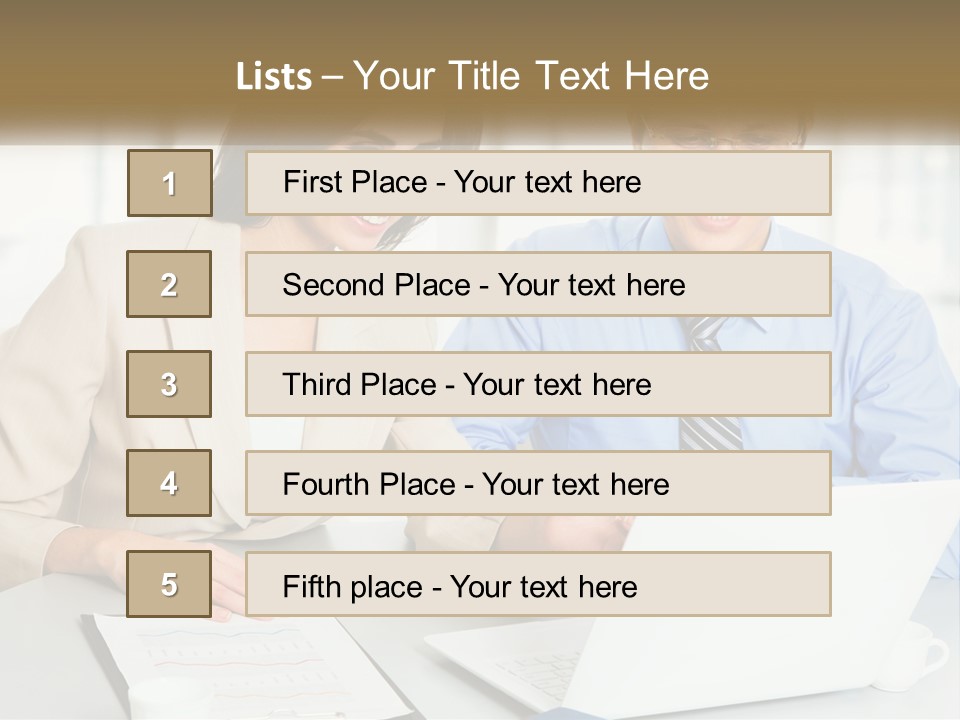Select the "First Place" text box
The width and height of the screenshot is (960, 720).
pos(538,183)
